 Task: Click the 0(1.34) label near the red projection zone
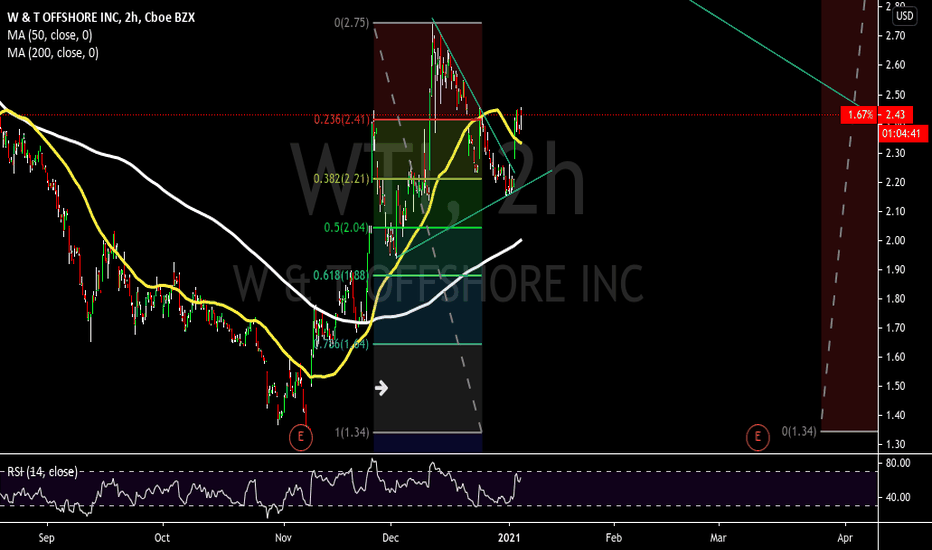point(799,430)
